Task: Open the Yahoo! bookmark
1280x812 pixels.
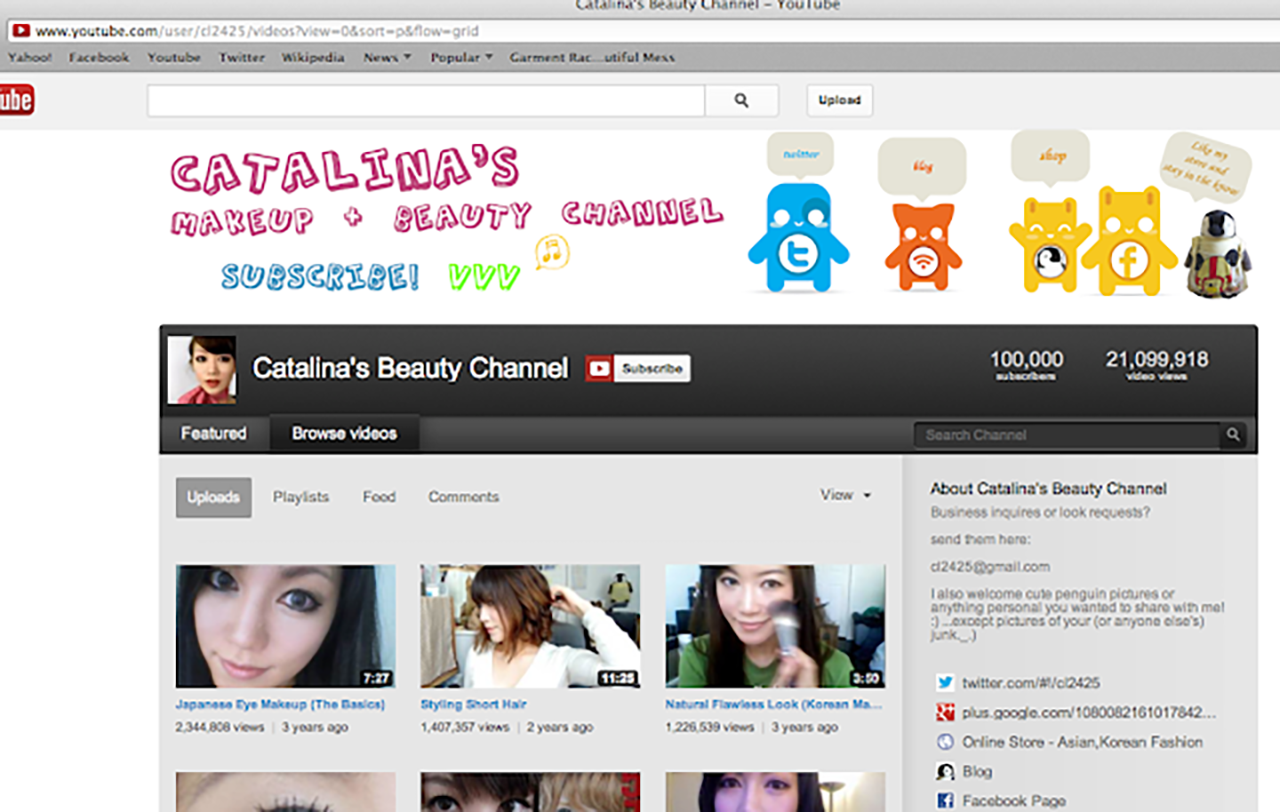Action: click(x=30, y=57)
